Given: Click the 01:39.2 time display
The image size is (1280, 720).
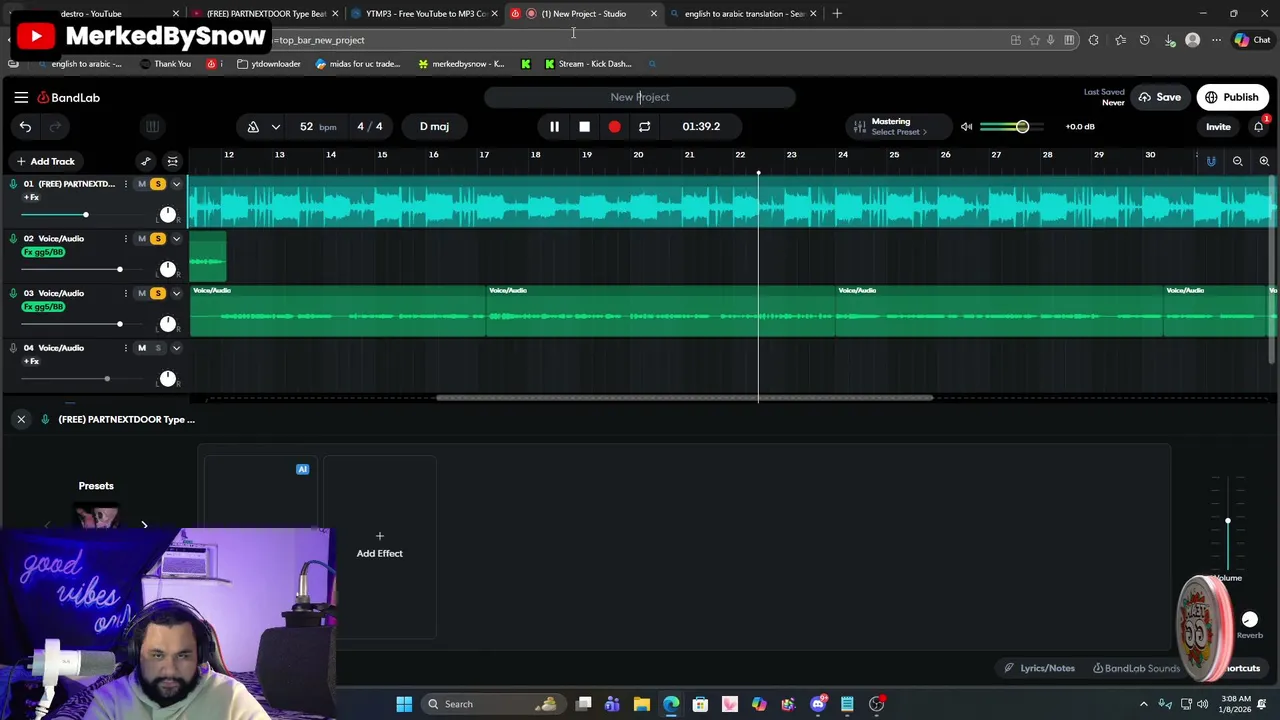Looking at the screenshot, I should (x=701, y=126).
